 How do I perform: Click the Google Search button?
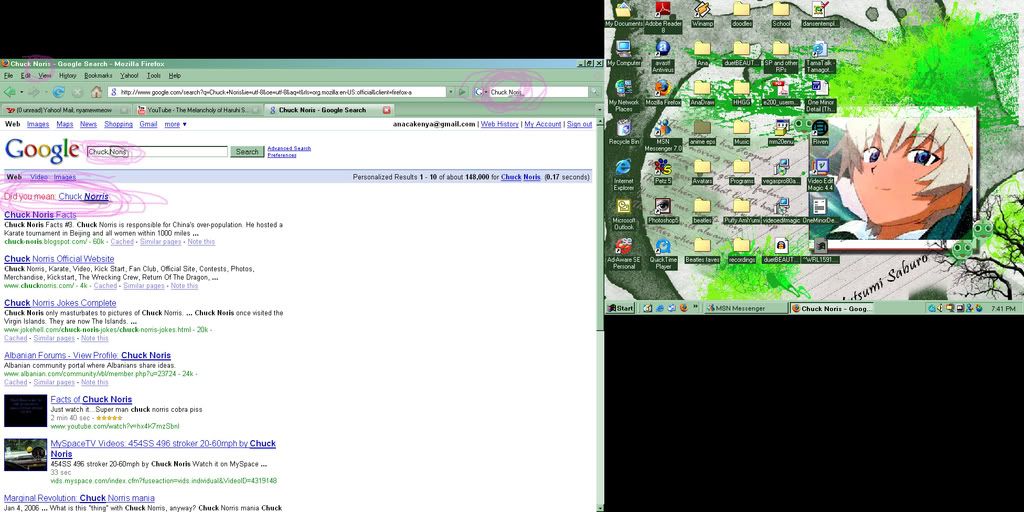click(247, 152)
